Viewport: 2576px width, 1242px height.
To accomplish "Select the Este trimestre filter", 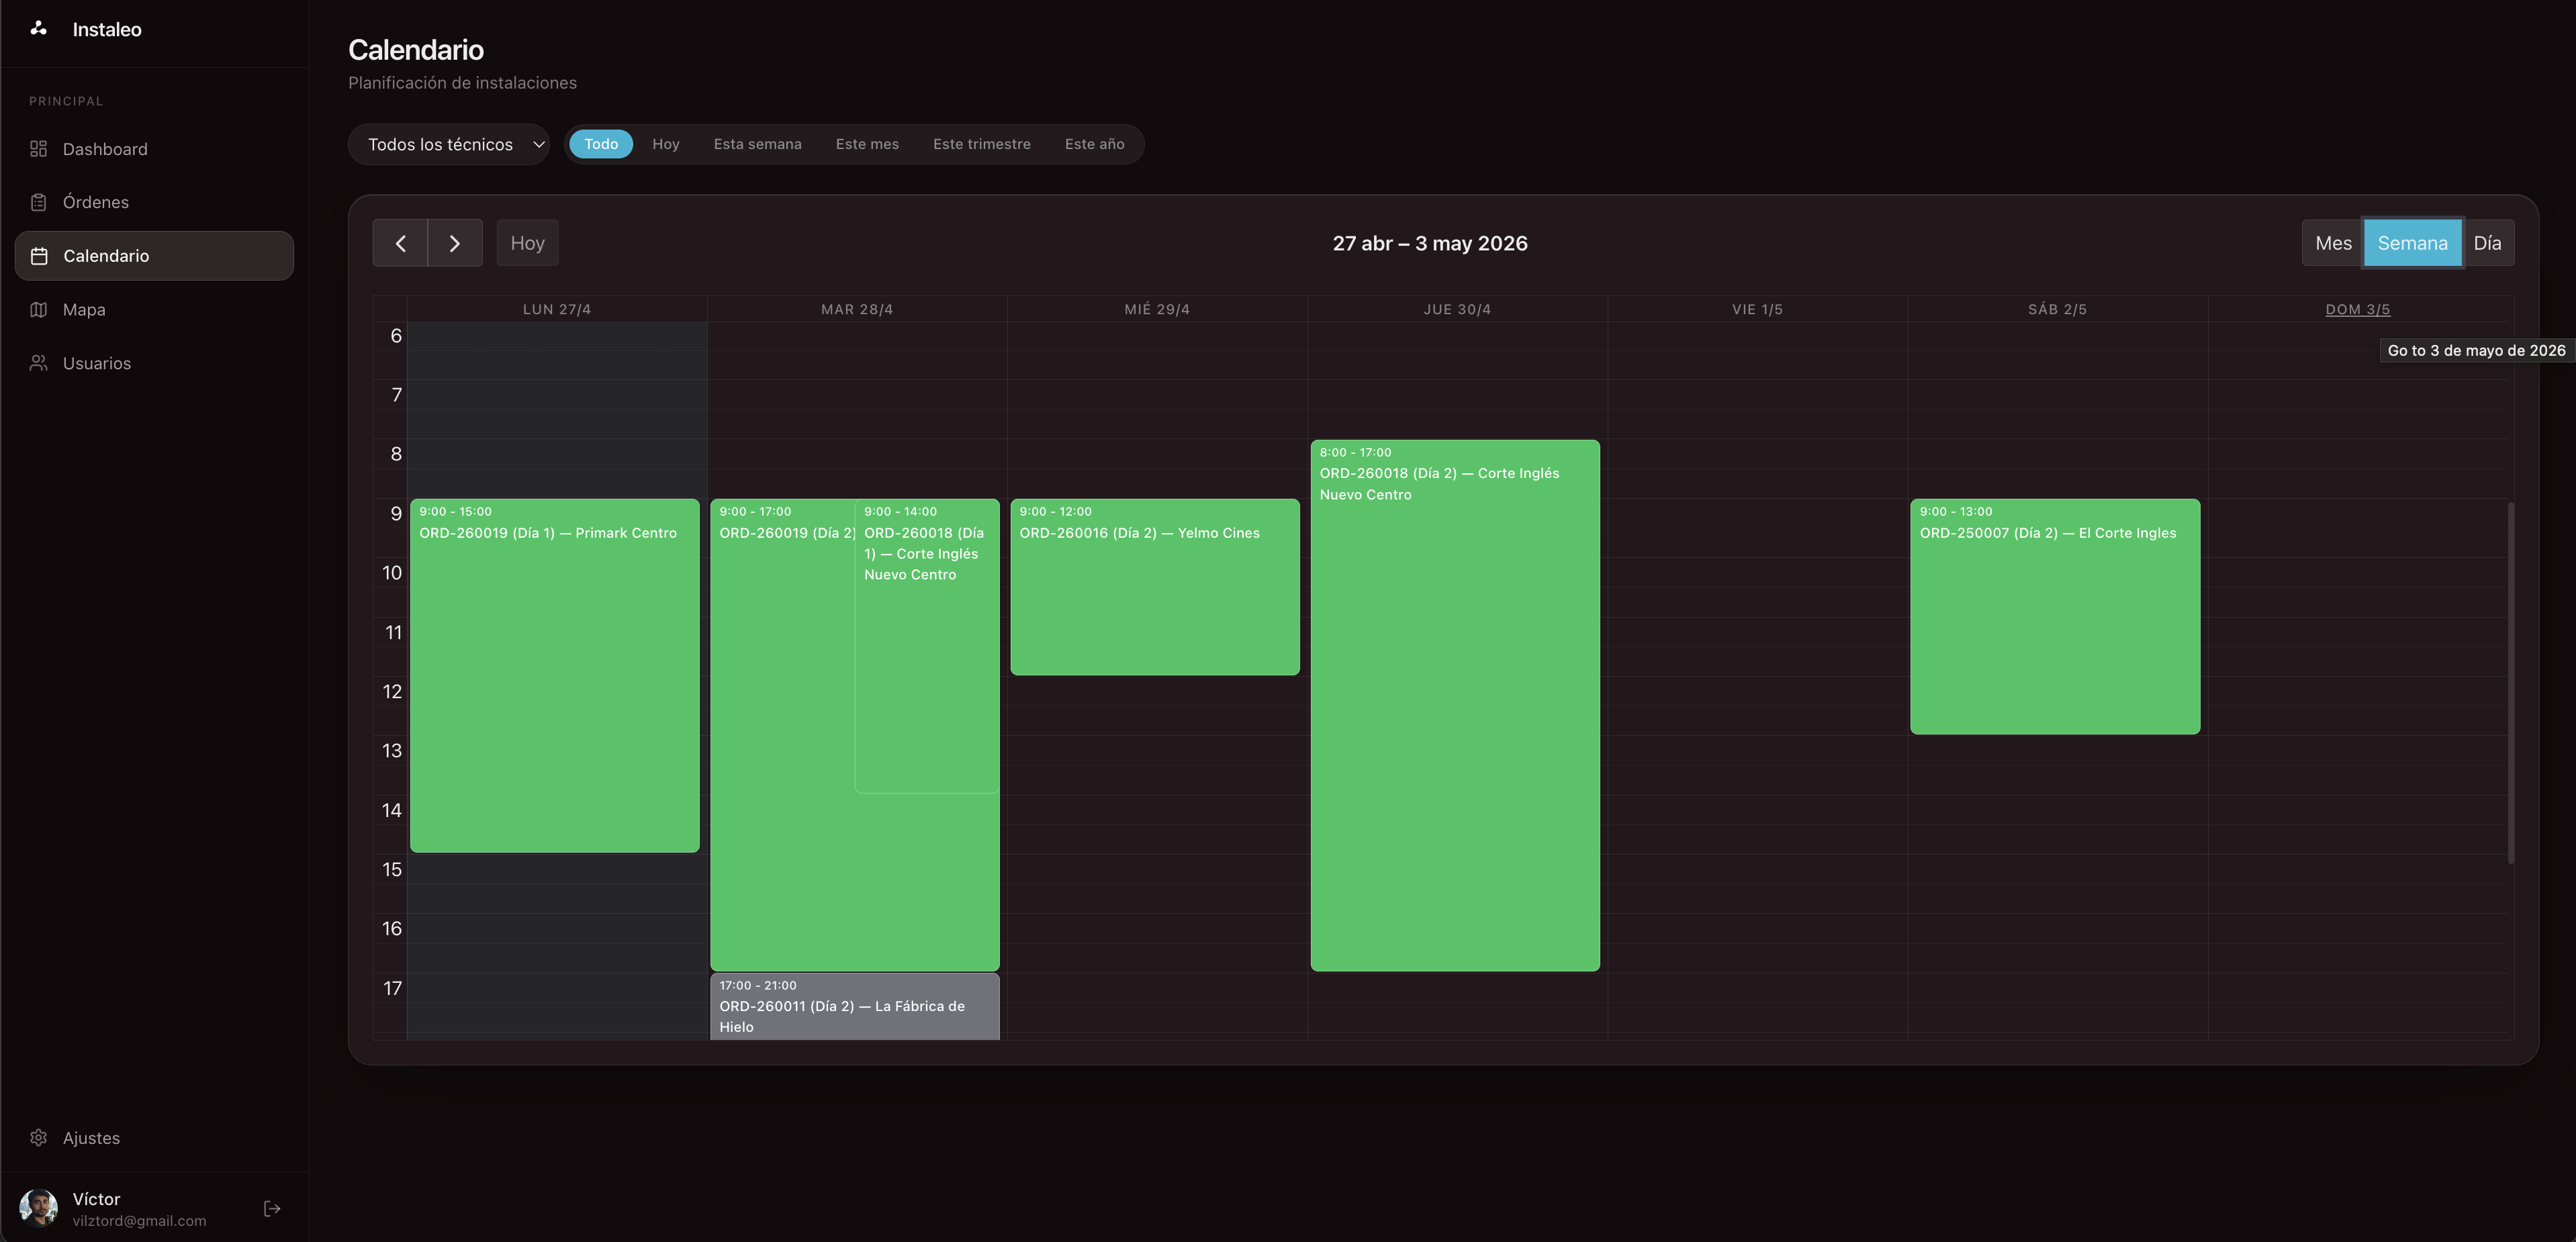I will tap(982, 144).
